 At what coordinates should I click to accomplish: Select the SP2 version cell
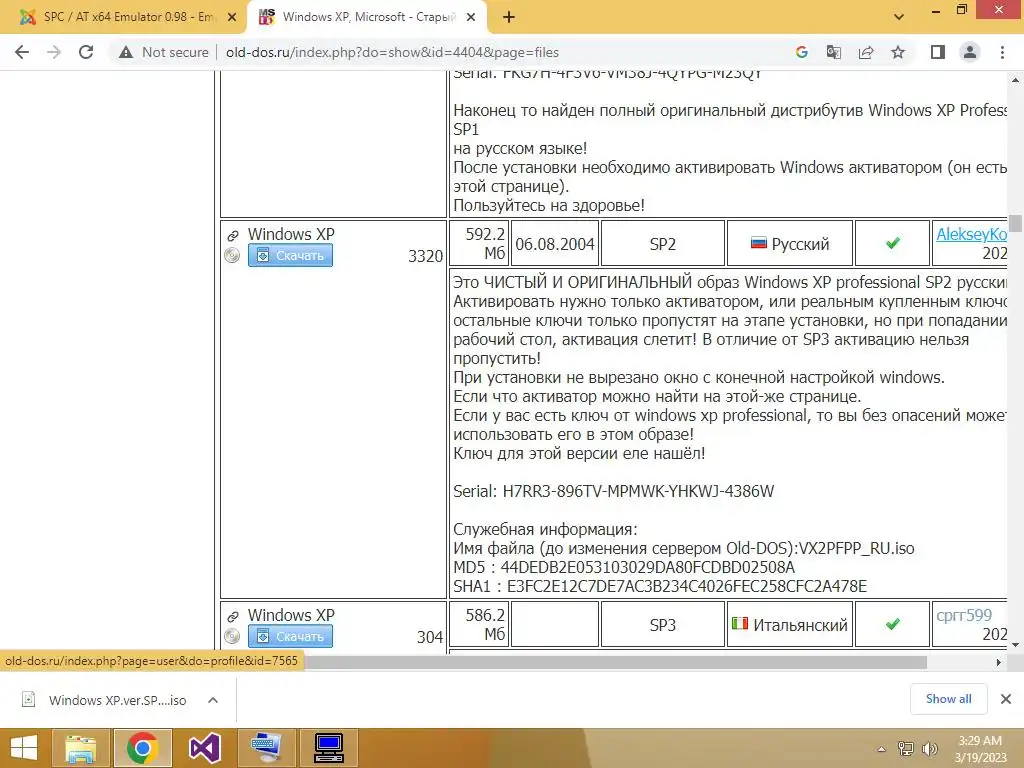pyautogui.click(x=662, y=244)
